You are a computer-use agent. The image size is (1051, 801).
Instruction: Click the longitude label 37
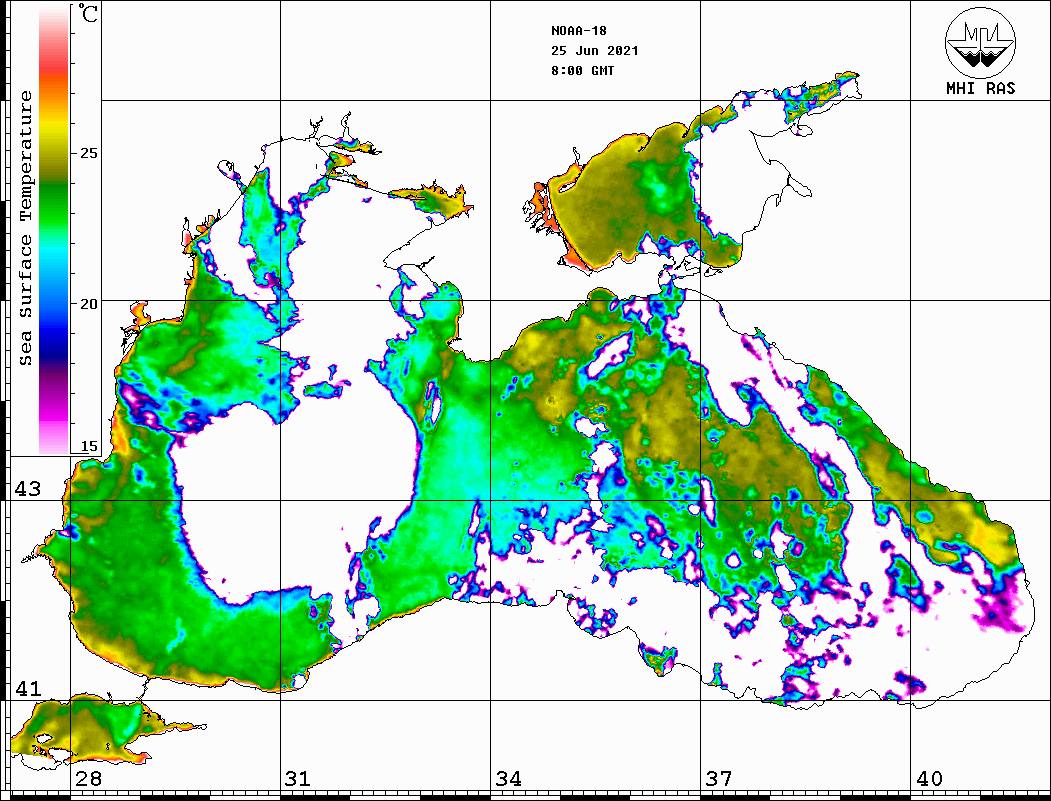tap(719, 778)
